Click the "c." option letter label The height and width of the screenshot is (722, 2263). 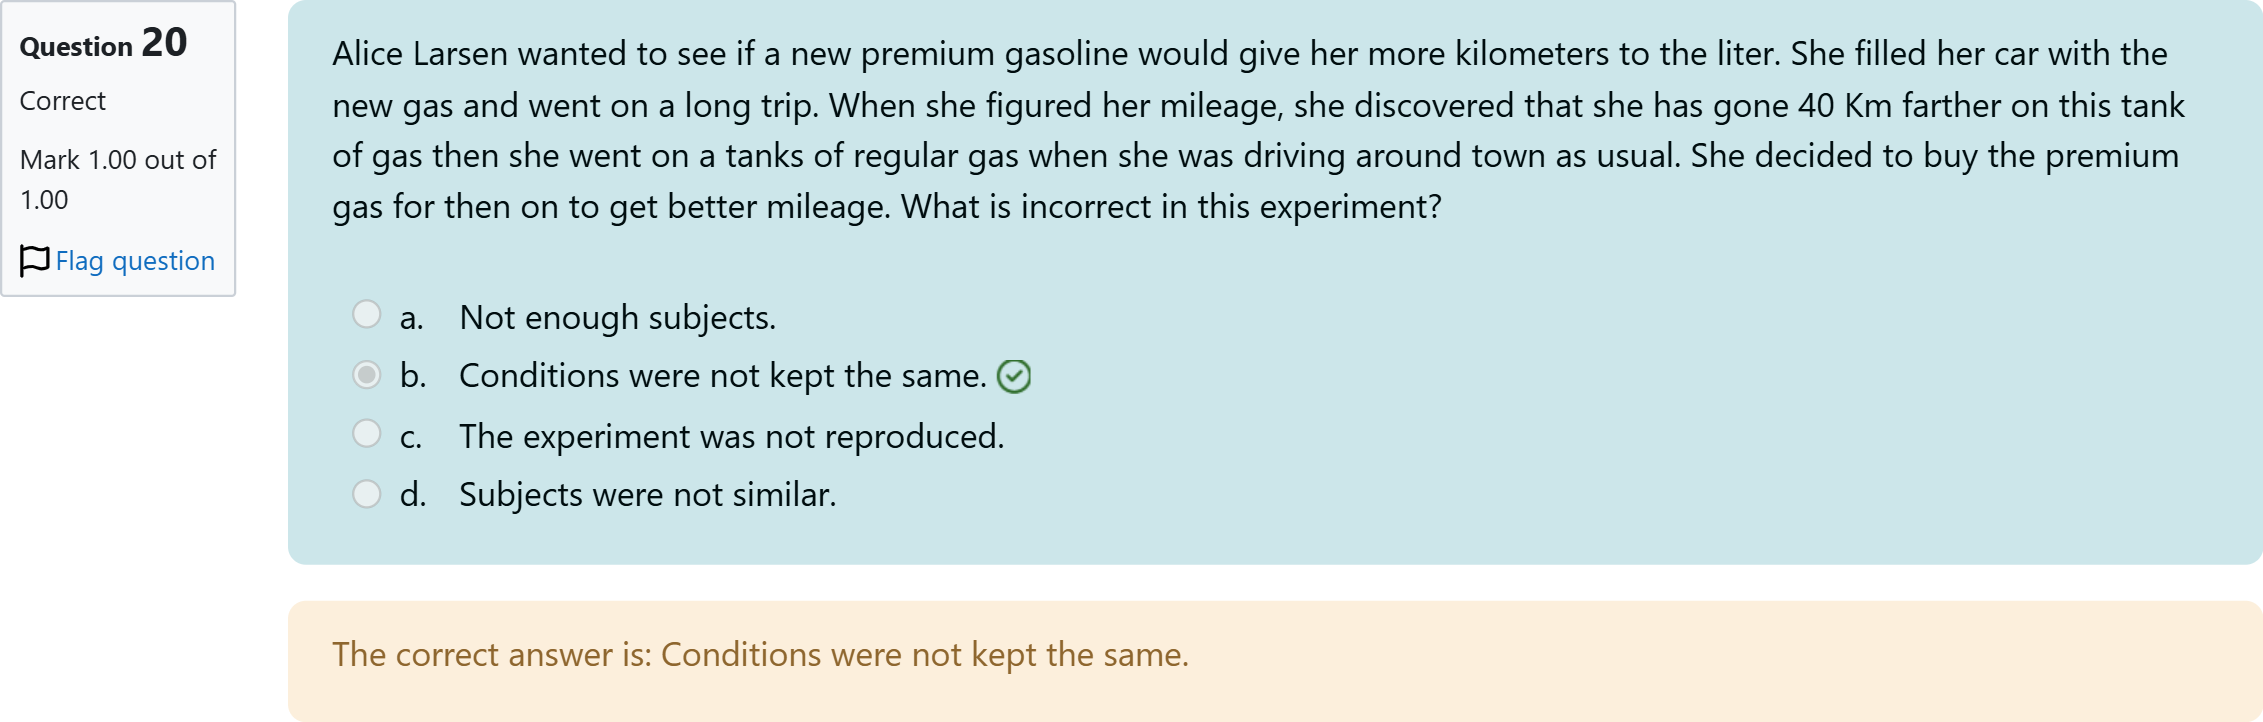tap(411, 437)
